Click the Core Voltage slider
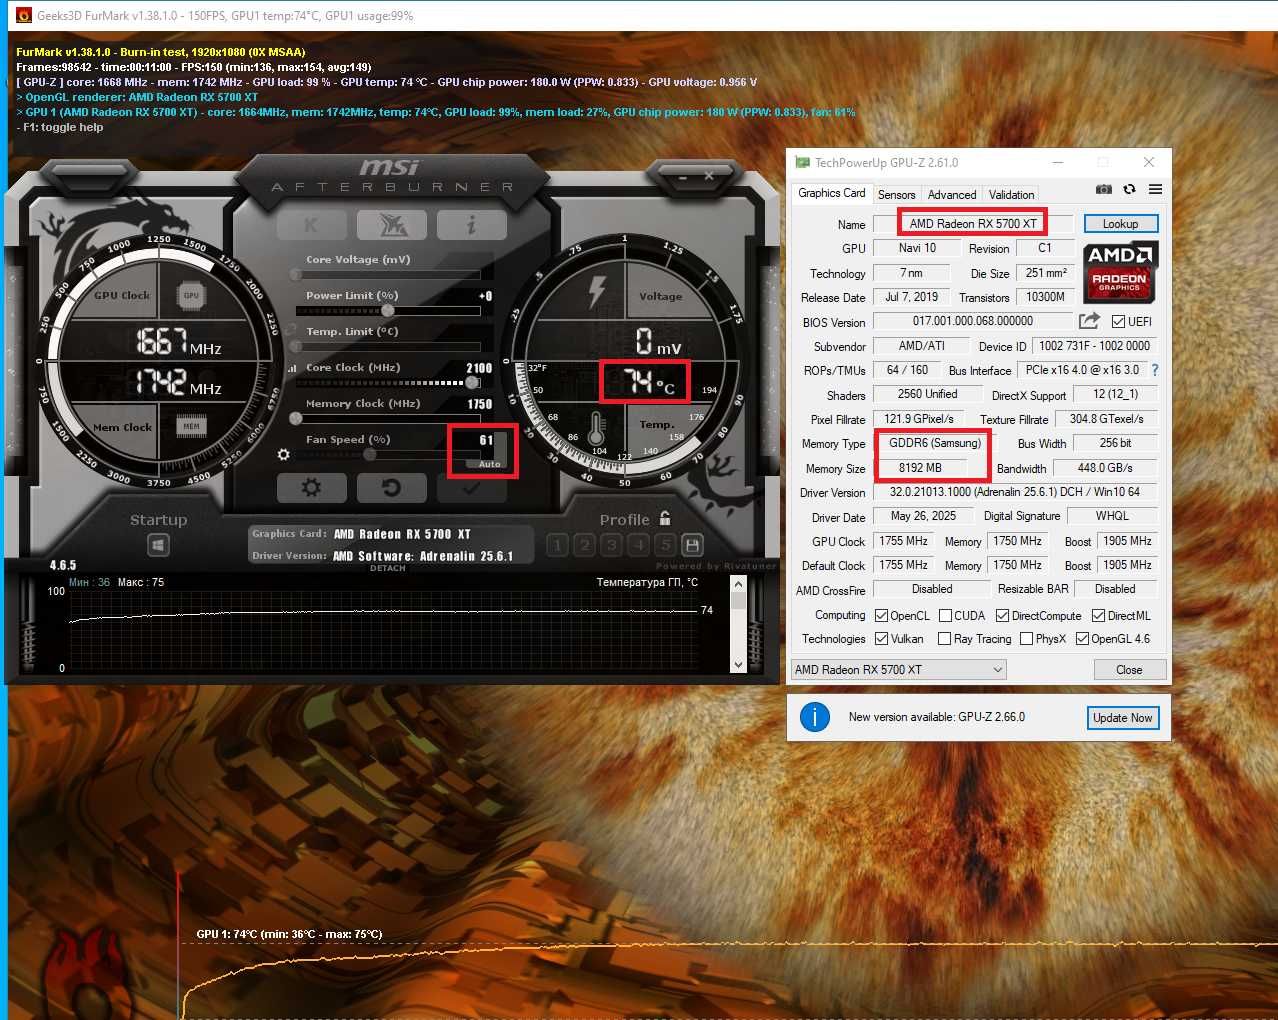The height and width of the screenshot is (1020, 1278). pyautogui.click(x=387, y=274)
